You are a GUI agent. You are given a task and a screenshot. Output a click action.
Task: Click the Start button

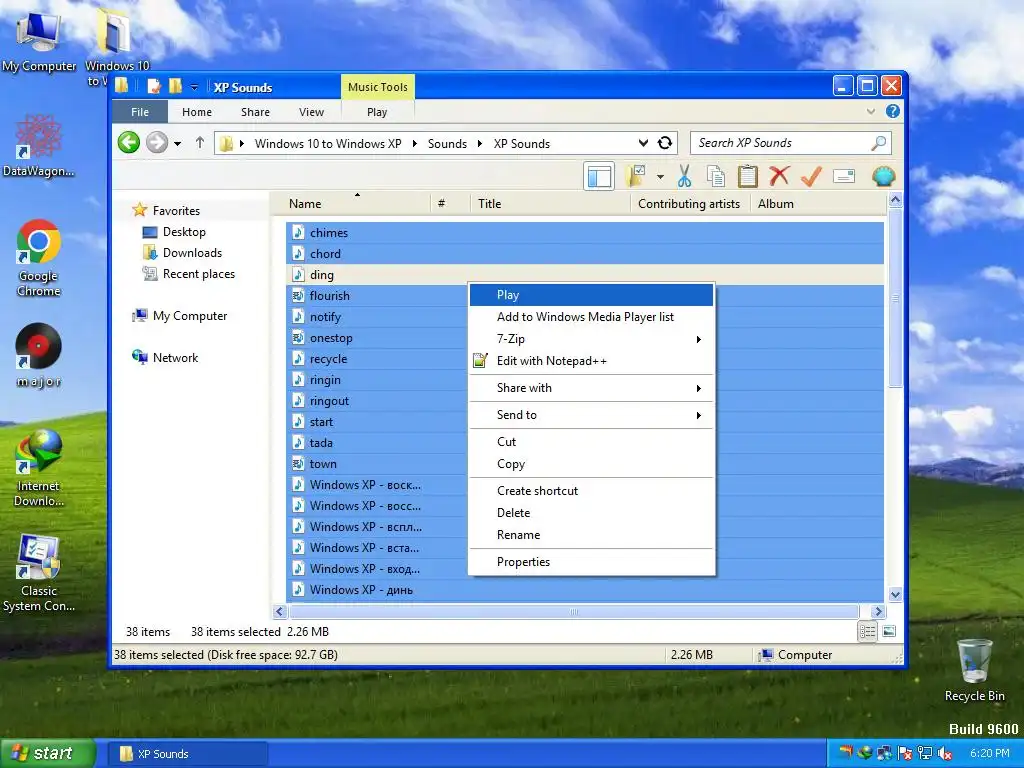click(48, 753)
